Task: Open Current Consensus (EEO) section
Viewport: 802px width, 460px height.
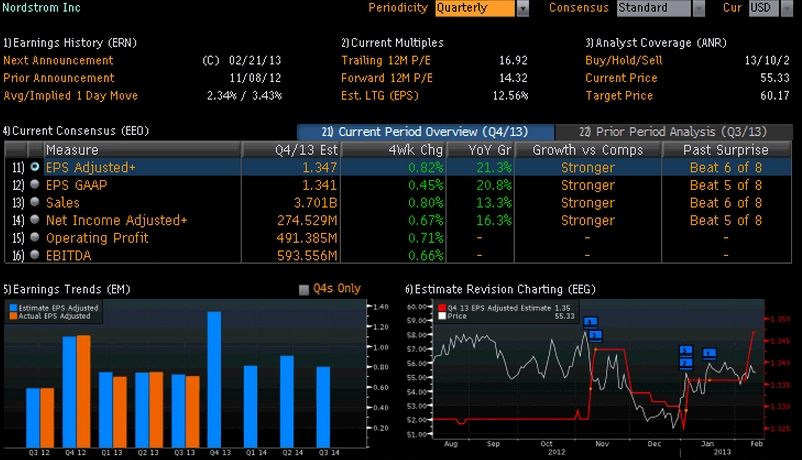Action: pos(76,131)
